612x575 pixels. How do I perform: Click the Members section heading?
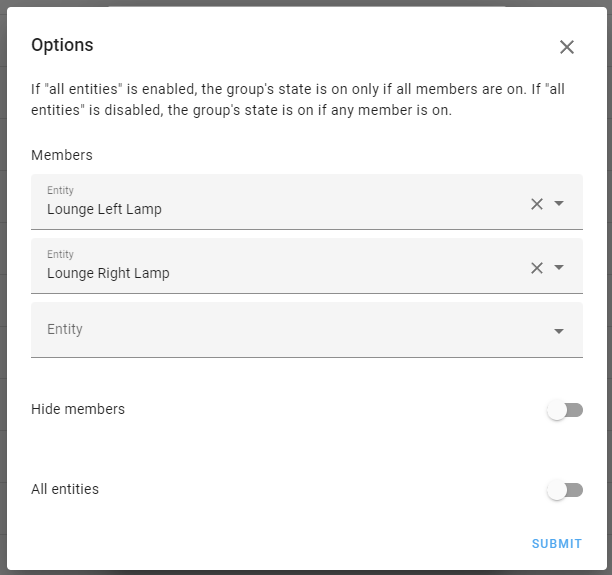(x=62, y=155)
